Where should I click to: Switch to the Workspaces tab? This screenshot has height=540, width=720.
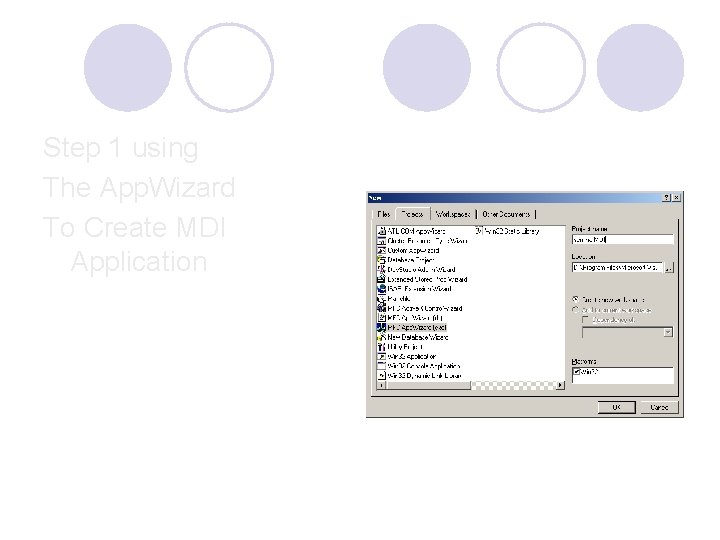coord(453,214)
